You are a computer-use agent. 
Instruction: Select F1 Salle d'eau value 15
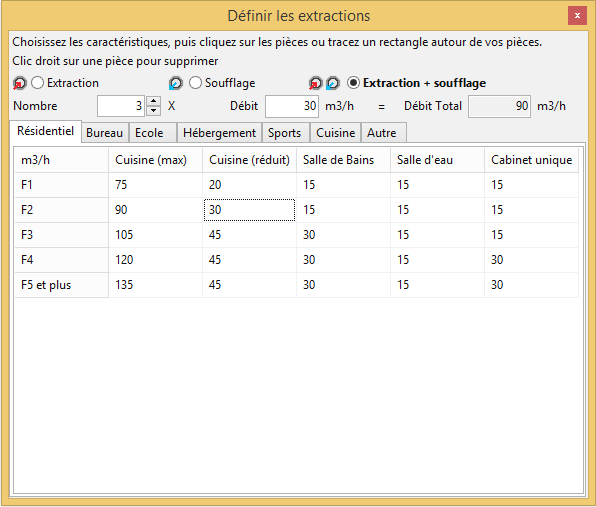[x=437, y=185]
